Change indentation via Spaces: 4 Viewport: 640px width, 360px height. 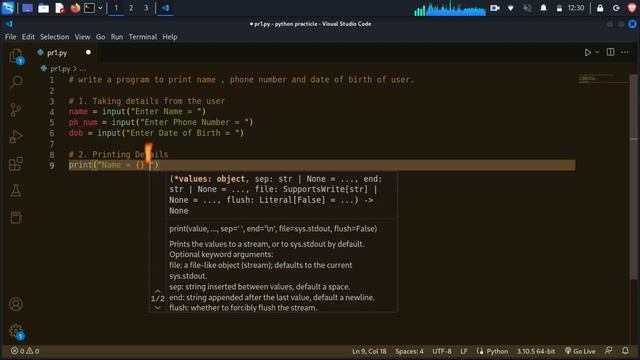tap(409, 351)
